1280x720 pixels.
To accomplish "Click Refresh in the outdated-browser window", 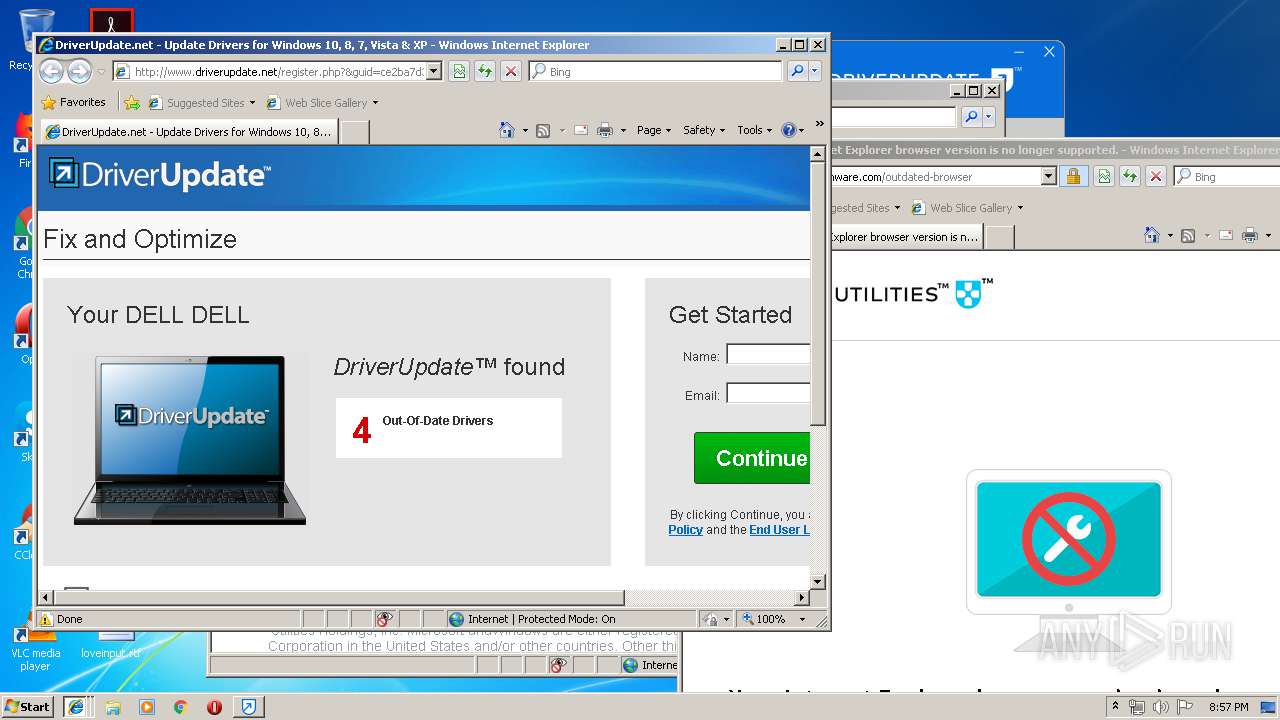I will pyautogui.click(x=1130, y=176).
